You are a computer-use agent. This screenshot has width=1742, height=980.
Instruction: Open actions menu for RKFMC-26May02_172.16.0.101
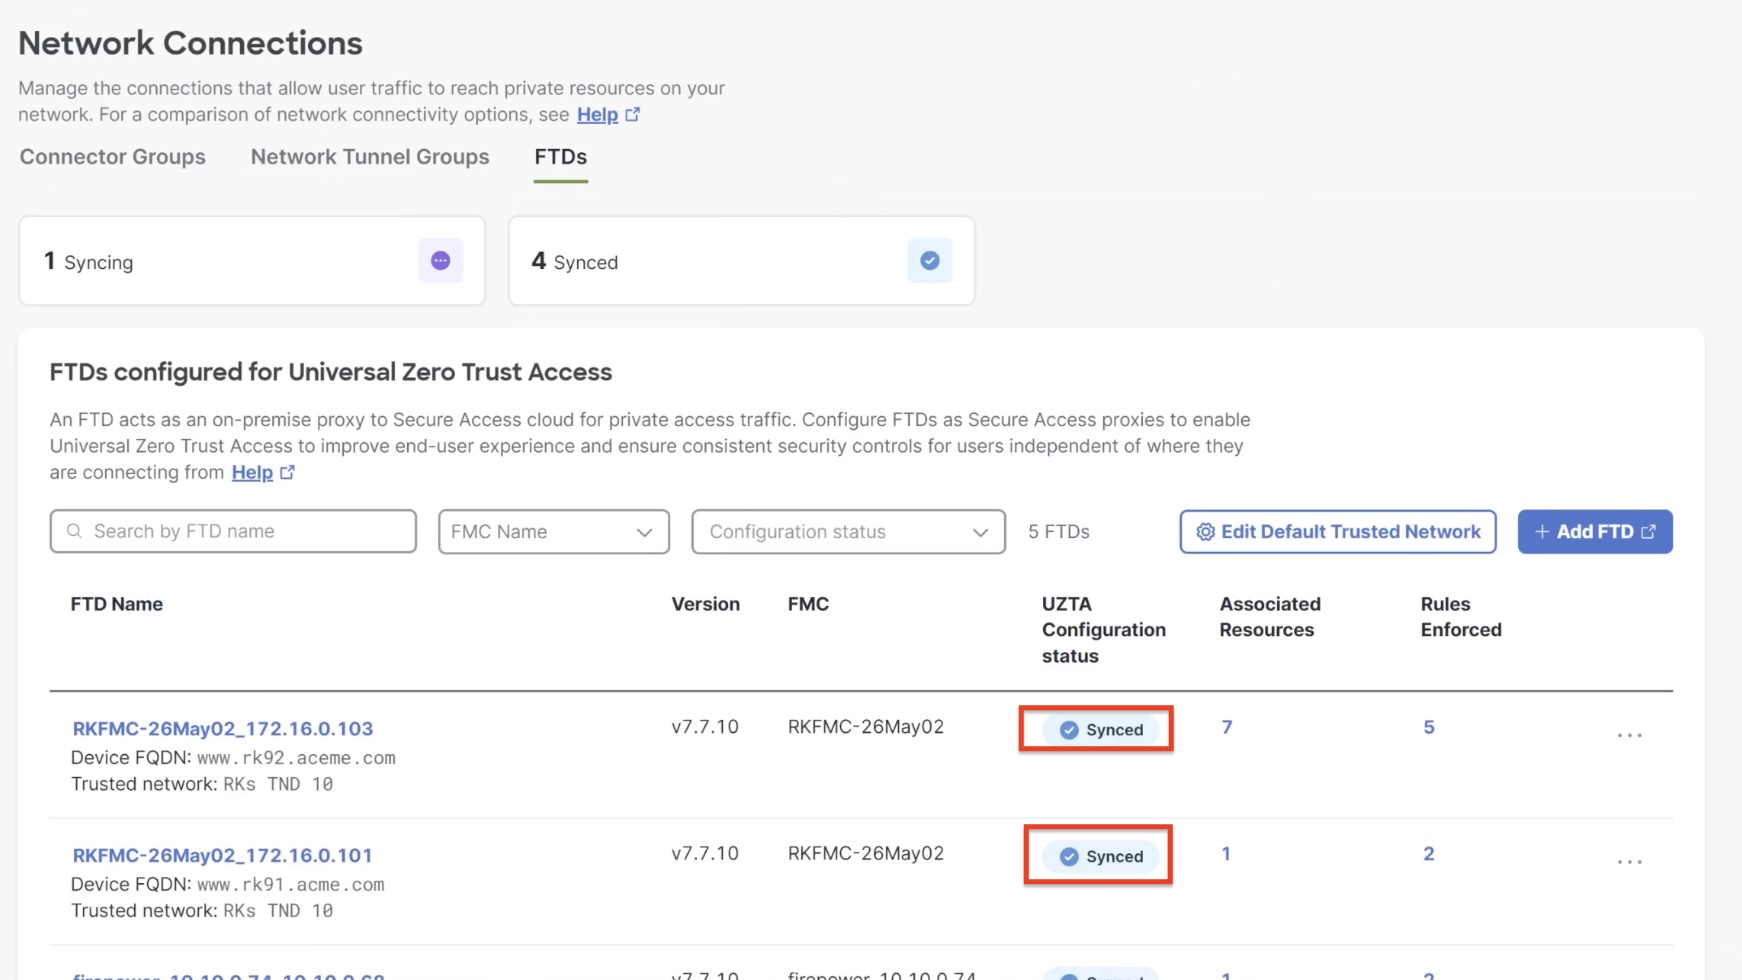[1629, 861]
